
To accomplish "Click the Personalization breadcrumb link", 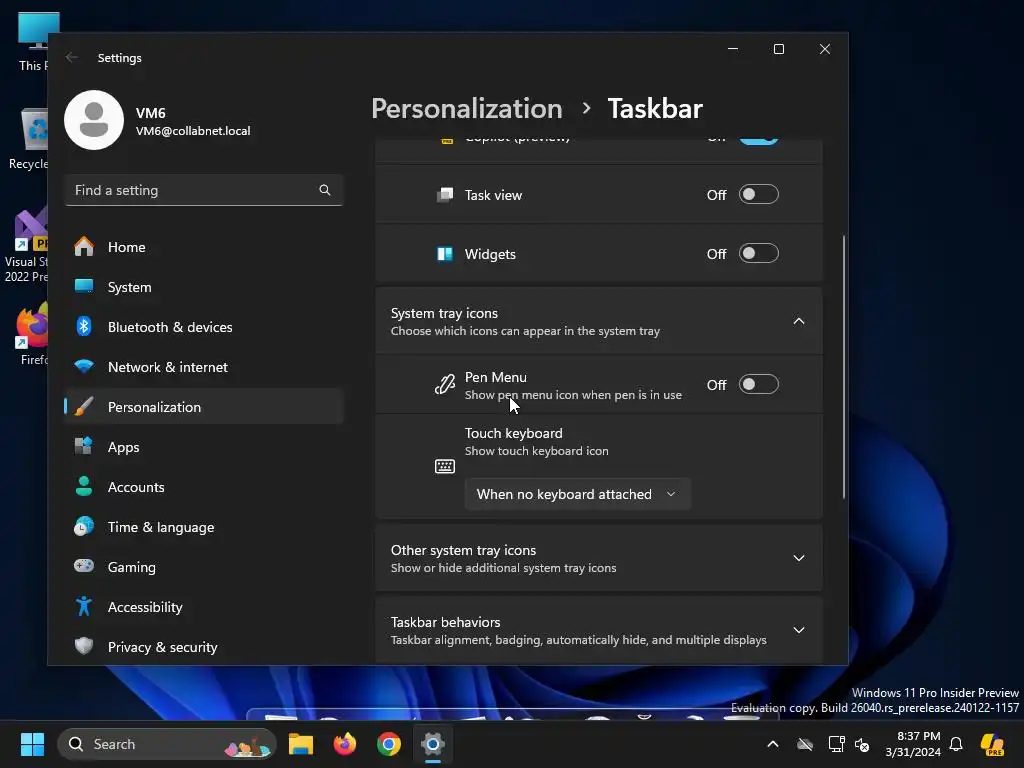I will click(x=466, y=108).
